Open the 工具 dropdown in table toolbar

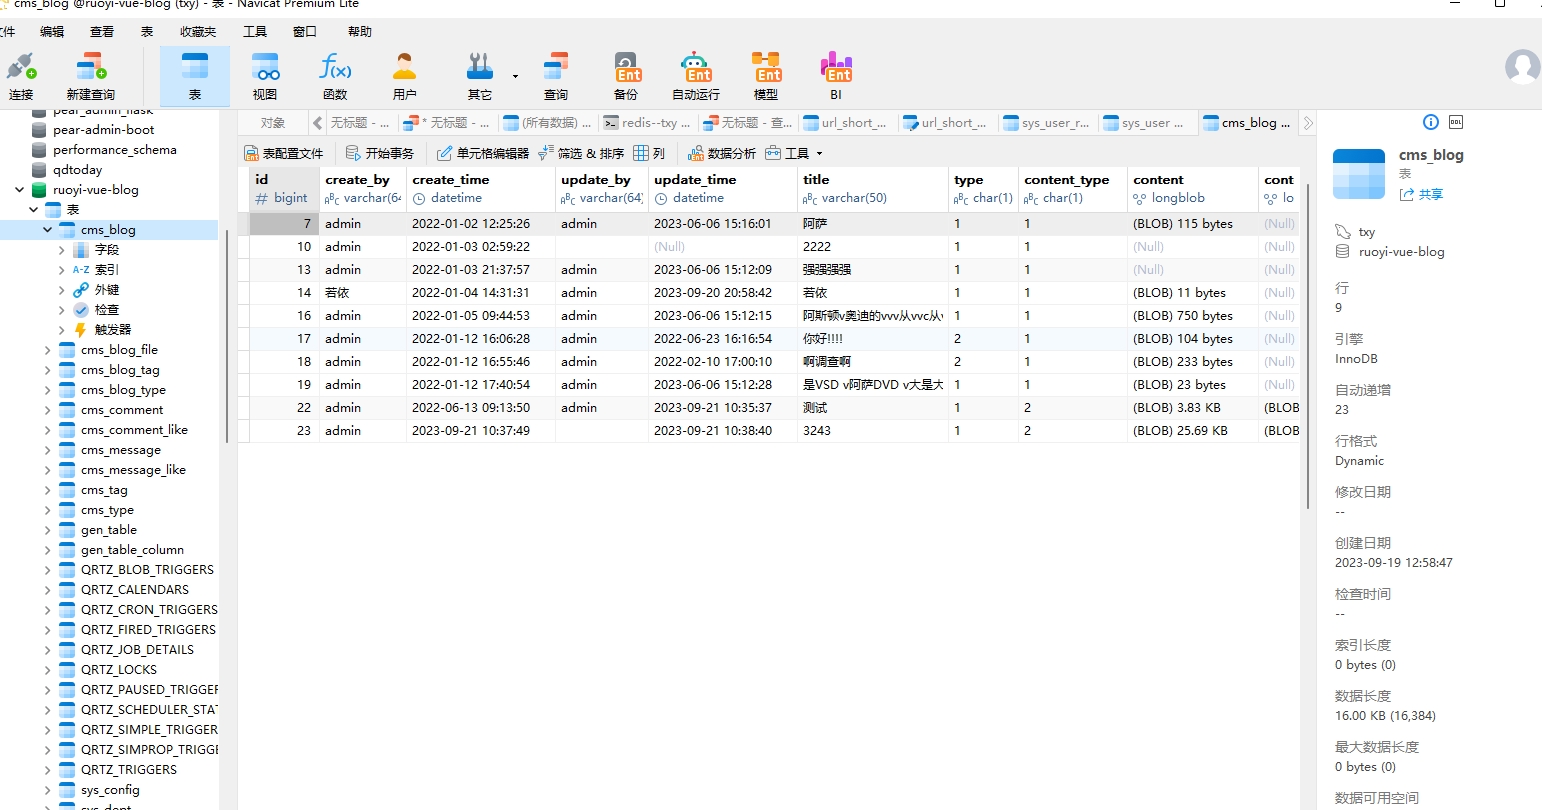(x=795, y=153)
